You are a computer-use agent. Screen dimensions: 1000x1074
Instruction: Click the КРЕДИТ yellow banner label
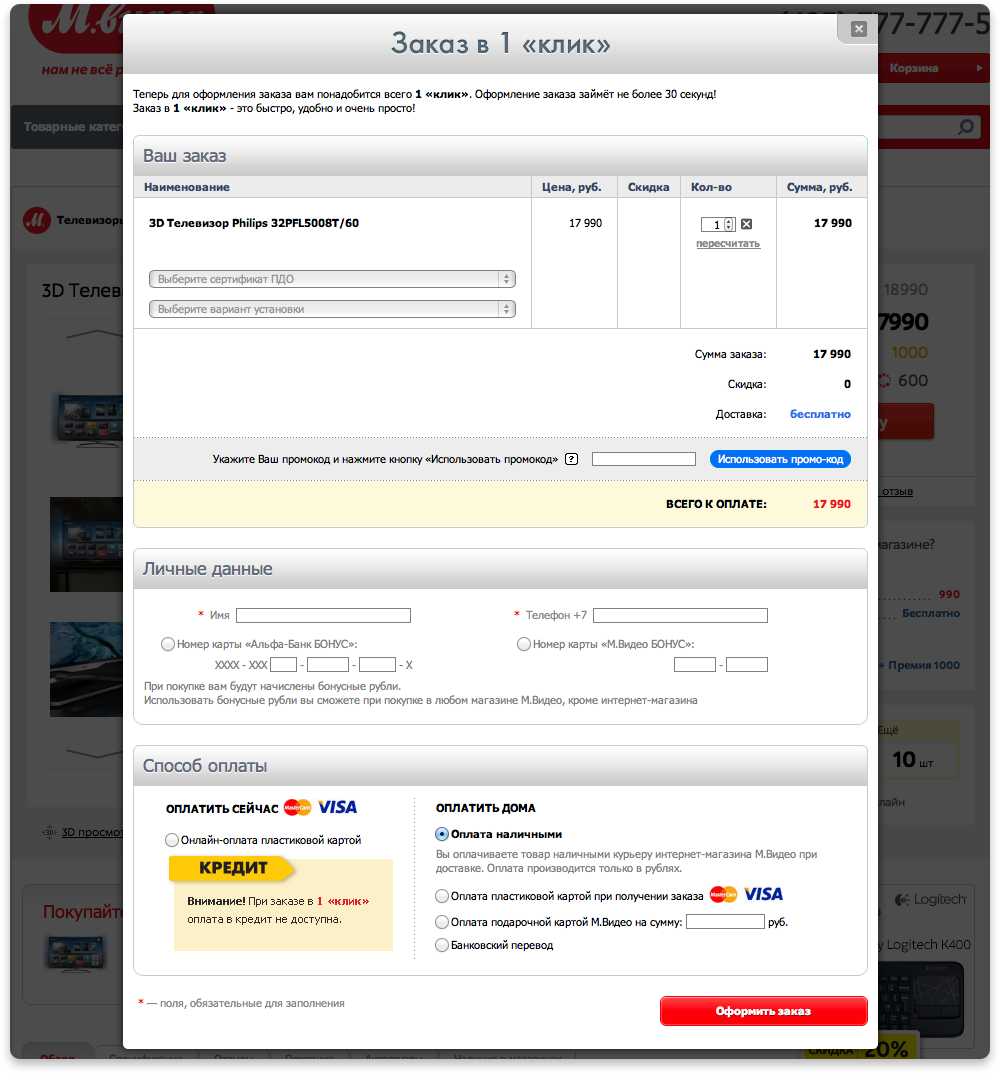tap(232, 868)
